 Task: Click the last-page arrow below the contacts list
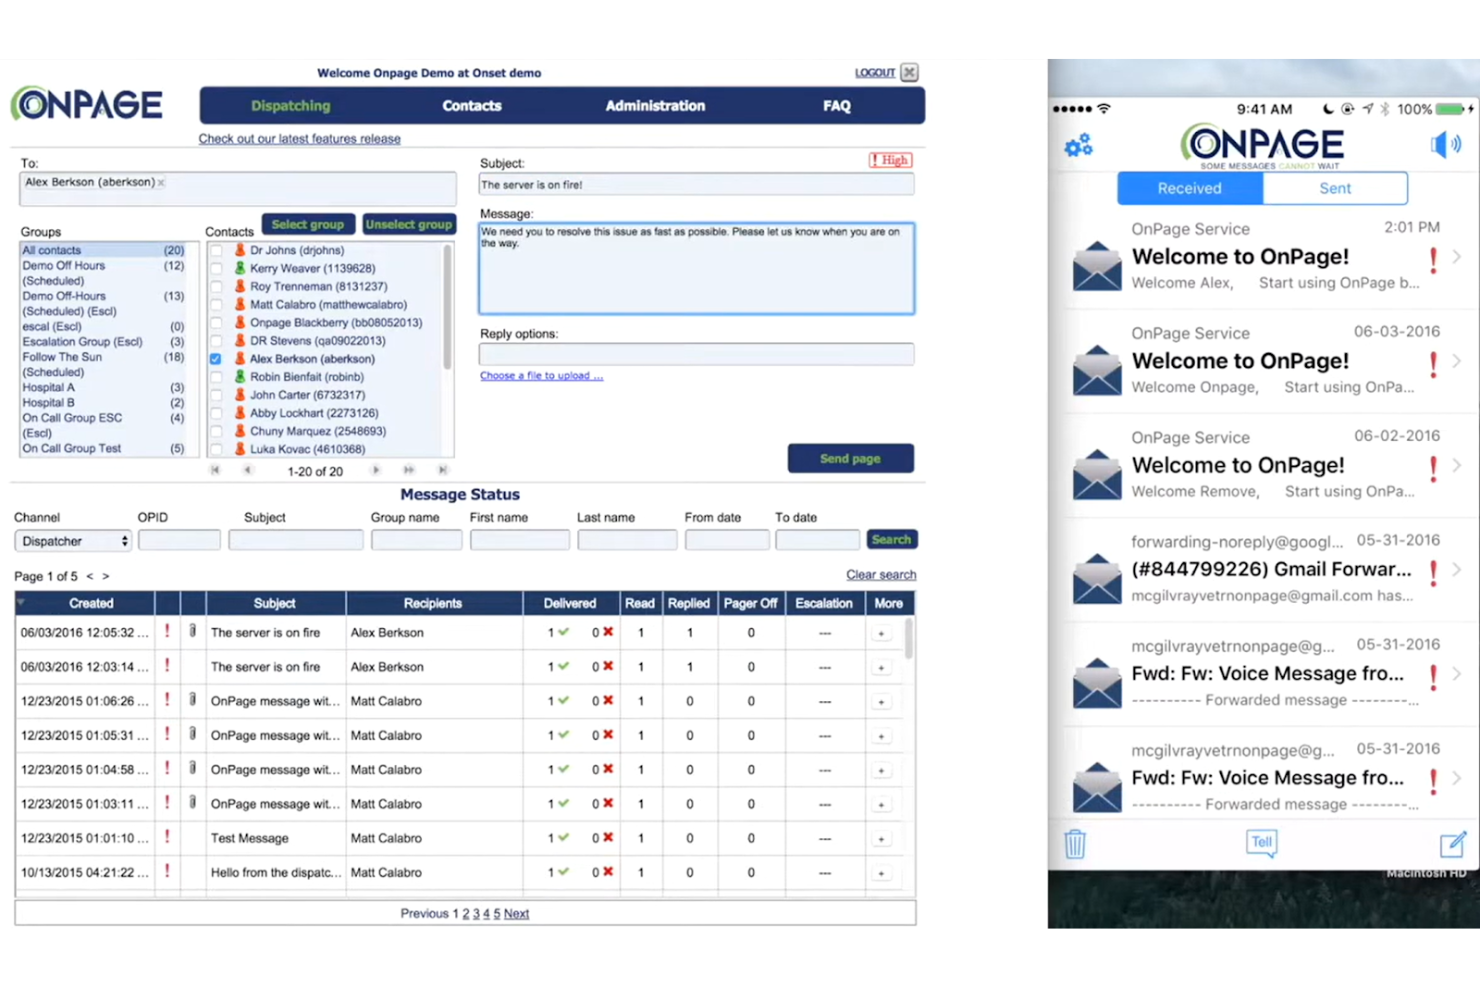441,469
